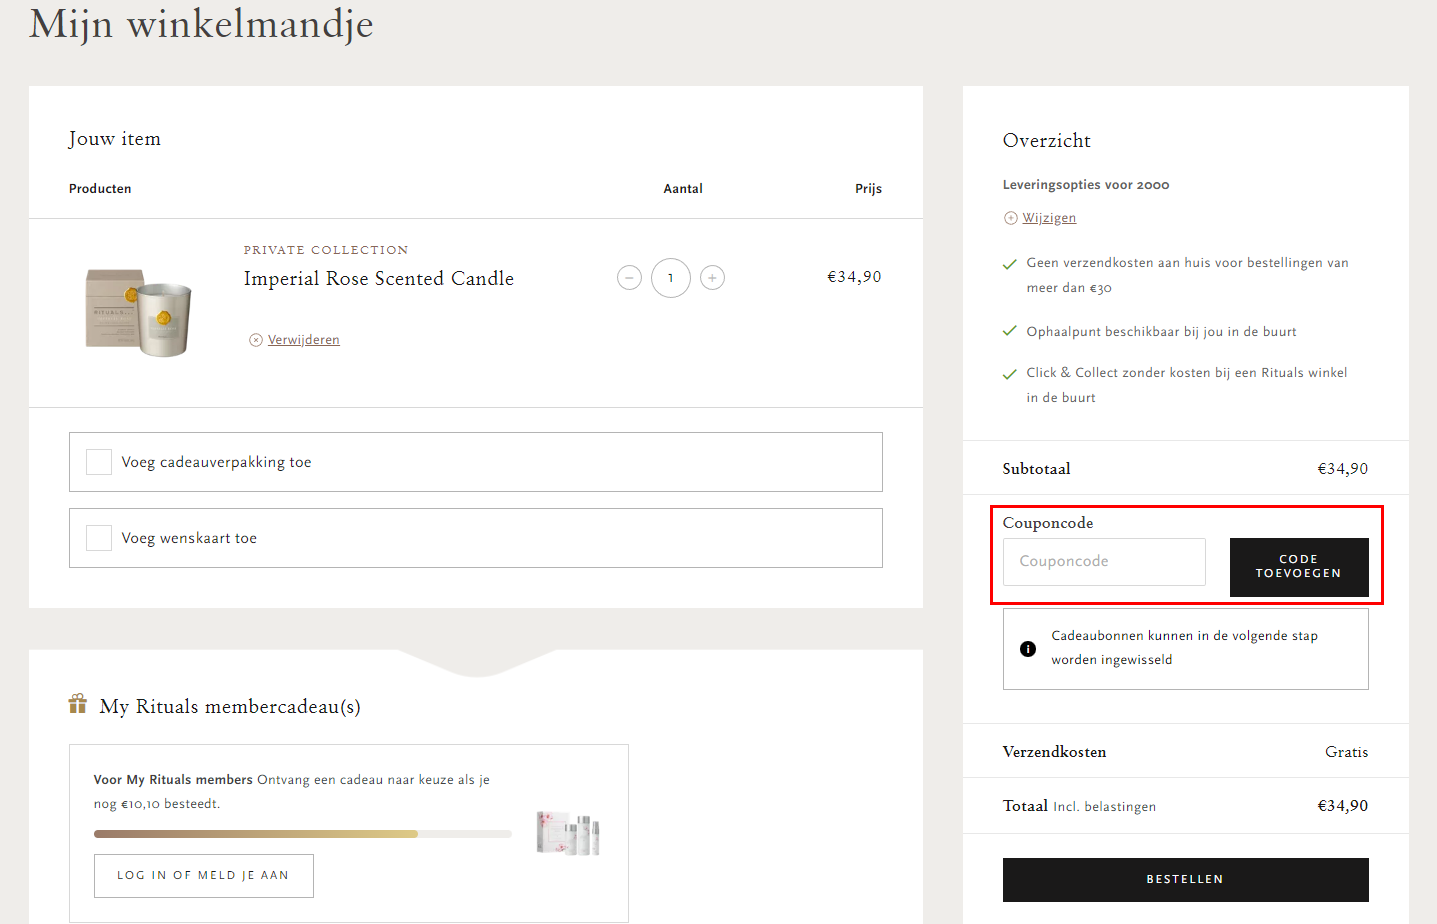1437x924 pixels.
Task: Click the Overzicht heading
Action: pos(1047,141)
